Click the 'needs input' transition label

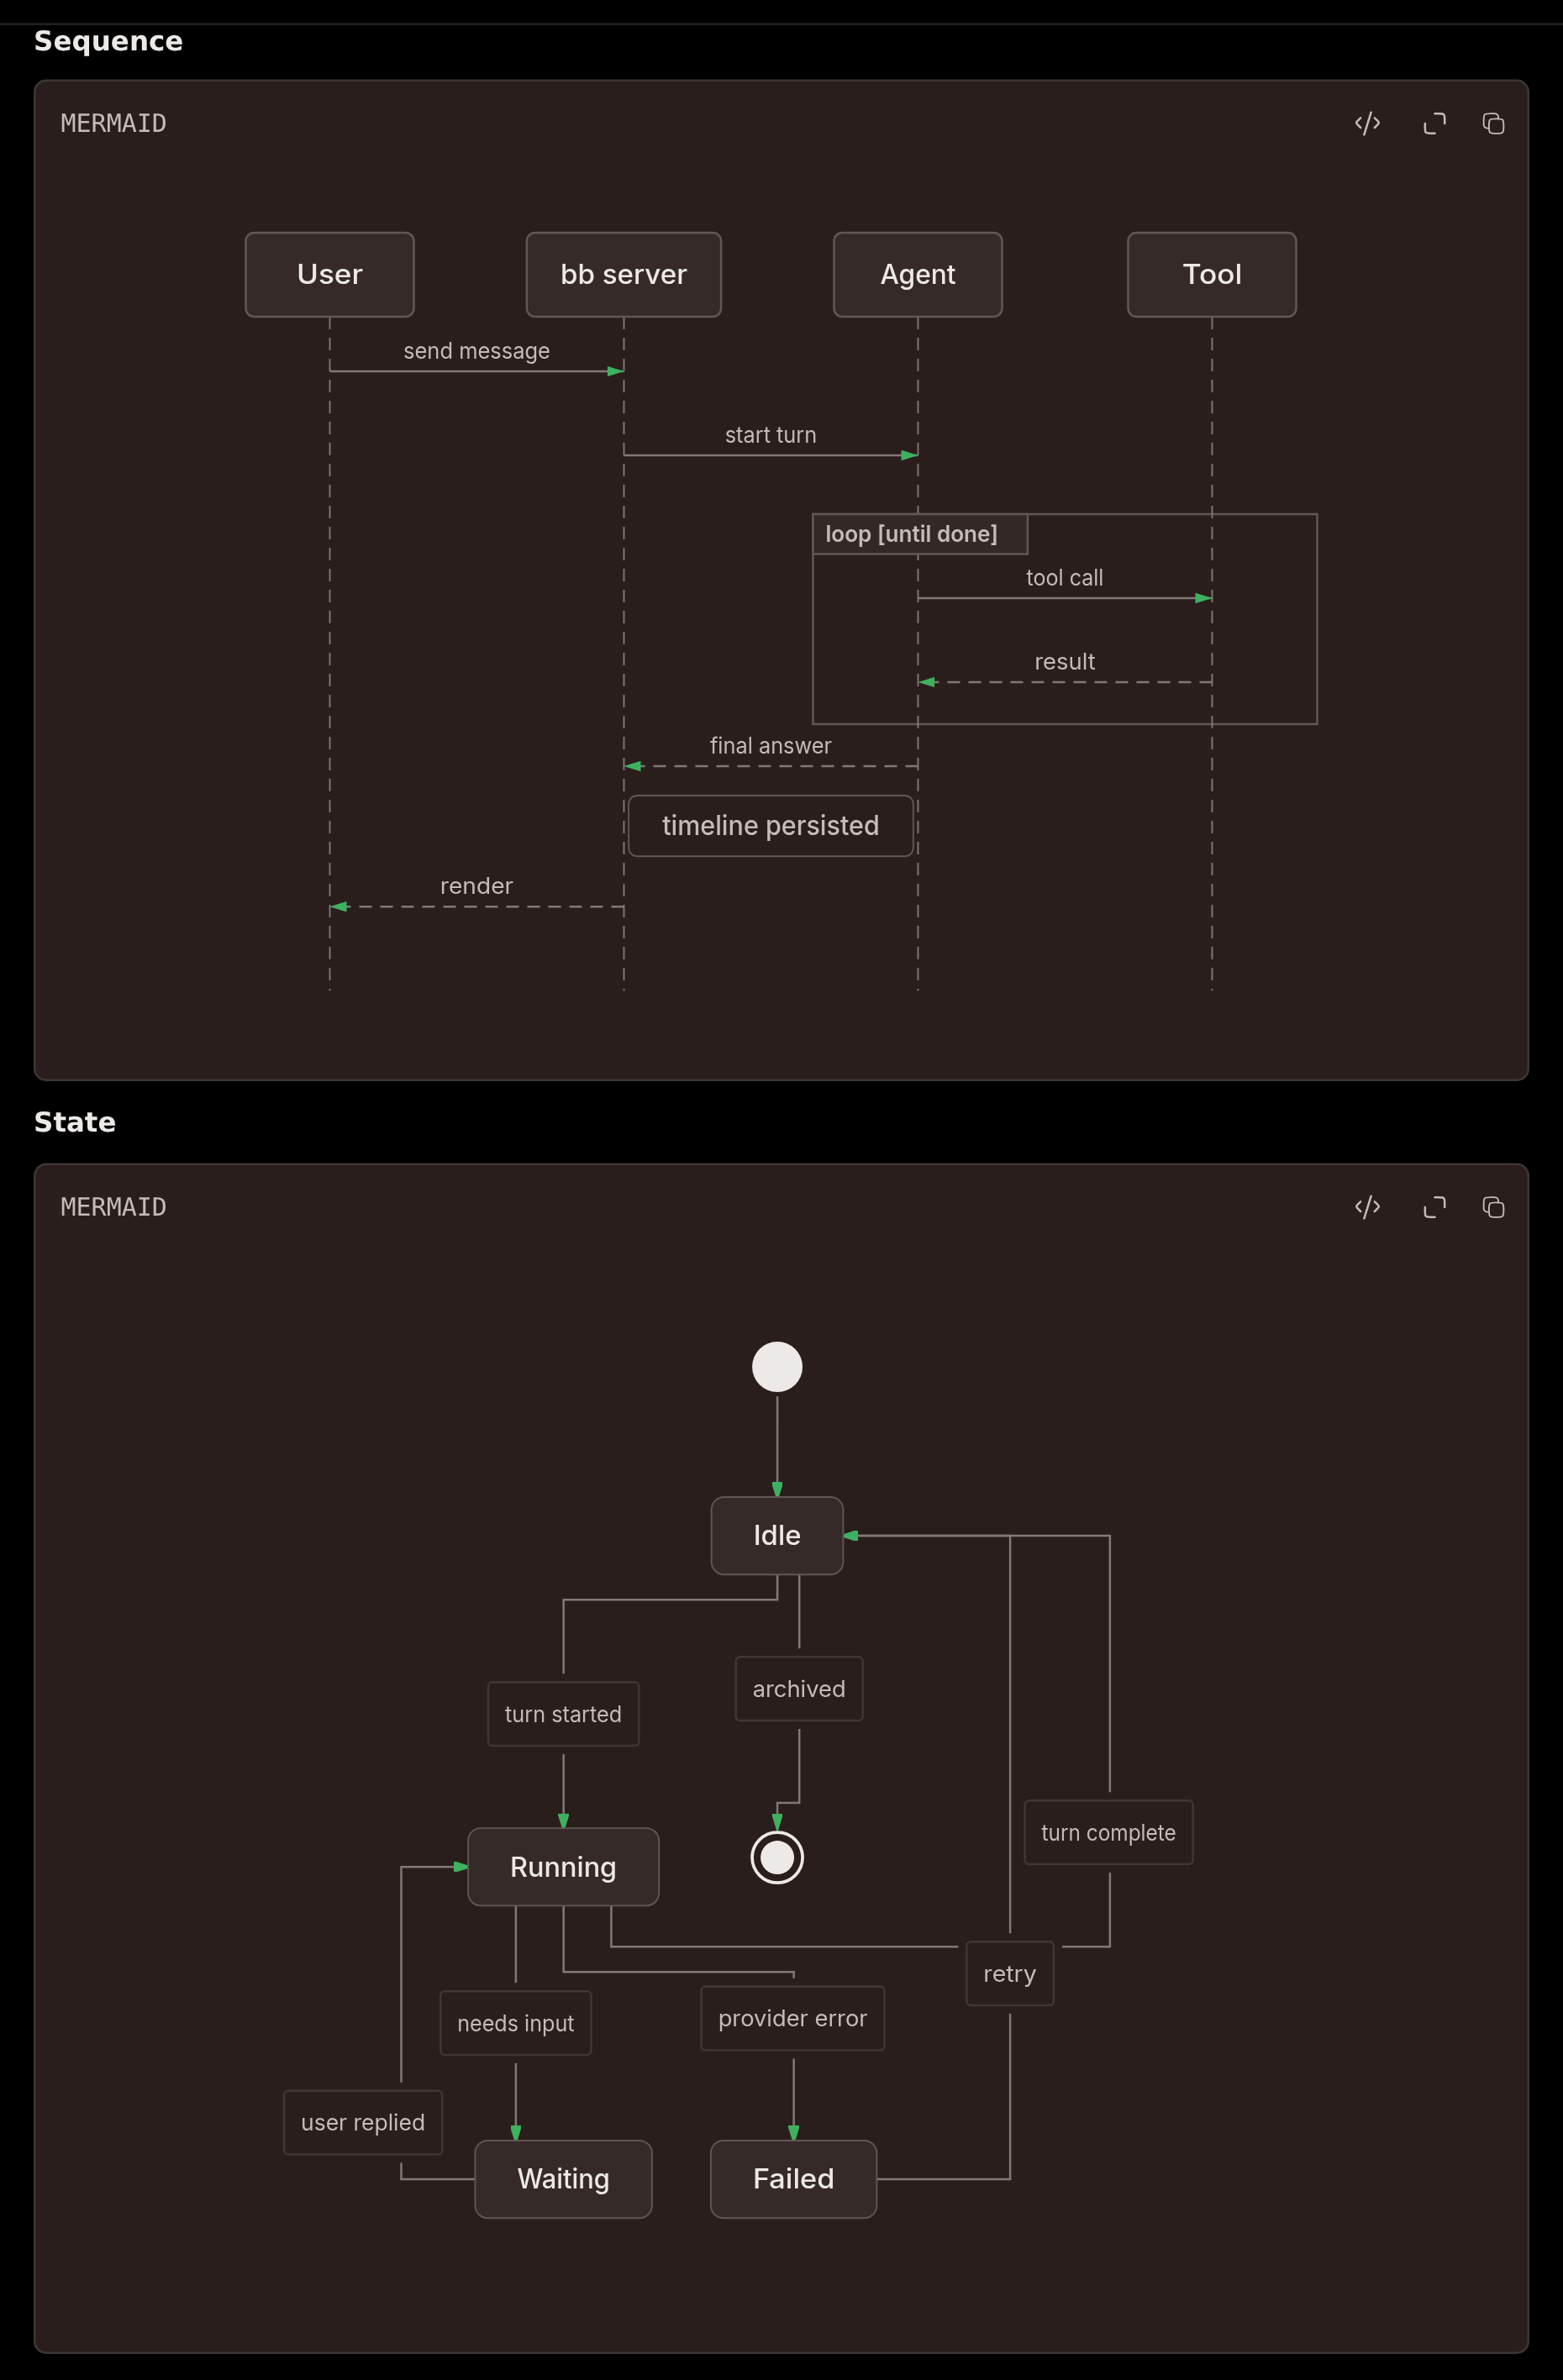516,2023
